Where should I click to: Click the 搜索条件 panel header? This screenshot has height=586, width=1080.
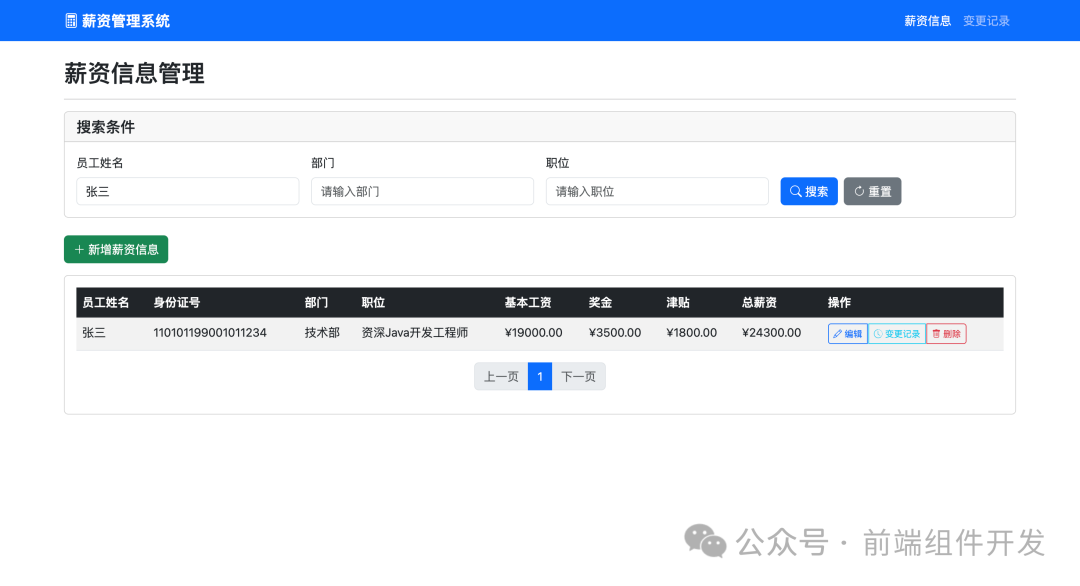540,127
